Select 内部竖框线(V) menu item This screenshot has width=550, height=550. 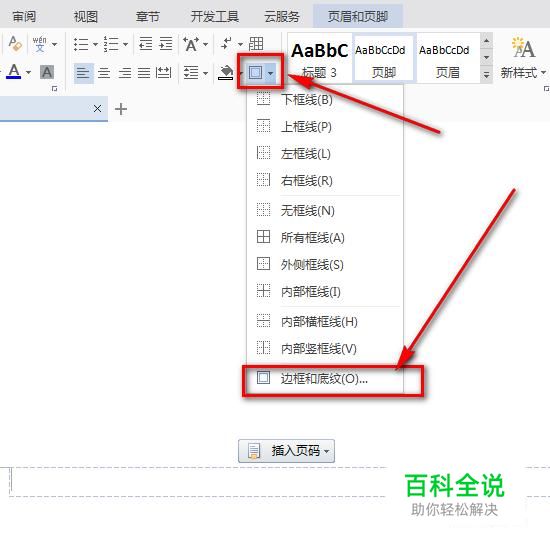325,348
